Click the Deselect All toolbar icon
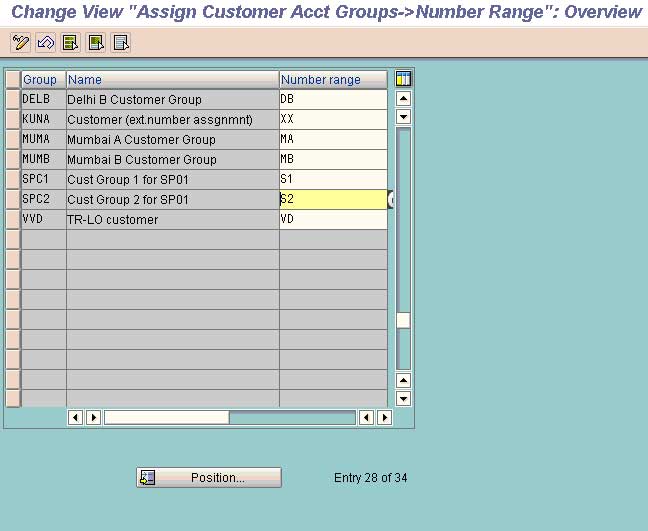648x531 pixels. (121, 43)
